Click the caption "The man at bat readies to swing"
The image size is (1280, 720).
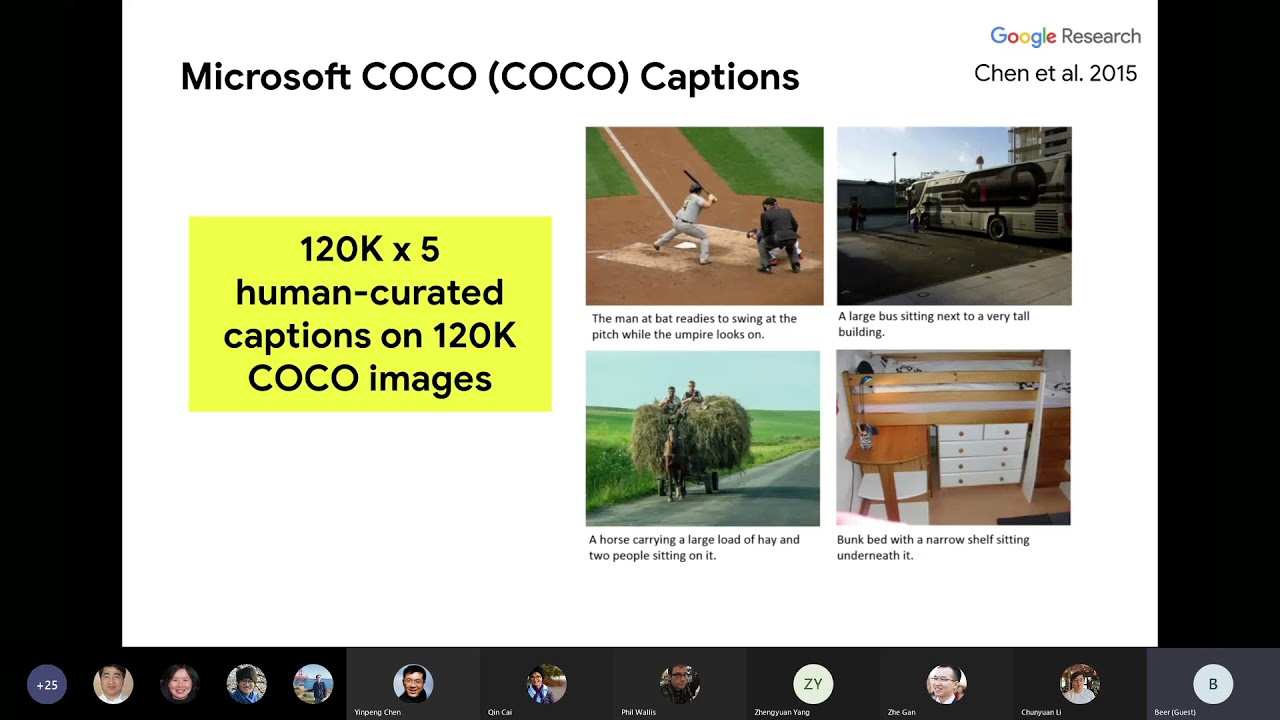[x=694, y=326]
